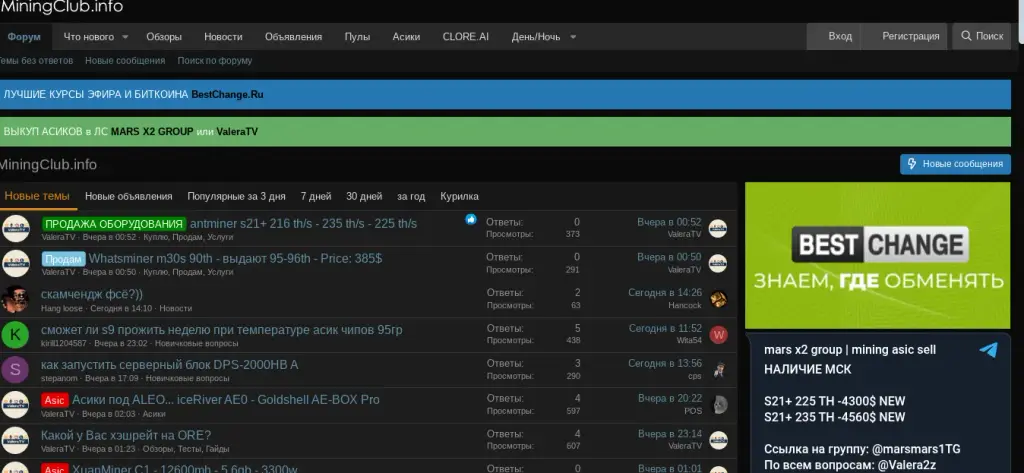Open red W avatar of Wita54

(x=718, y=334)
